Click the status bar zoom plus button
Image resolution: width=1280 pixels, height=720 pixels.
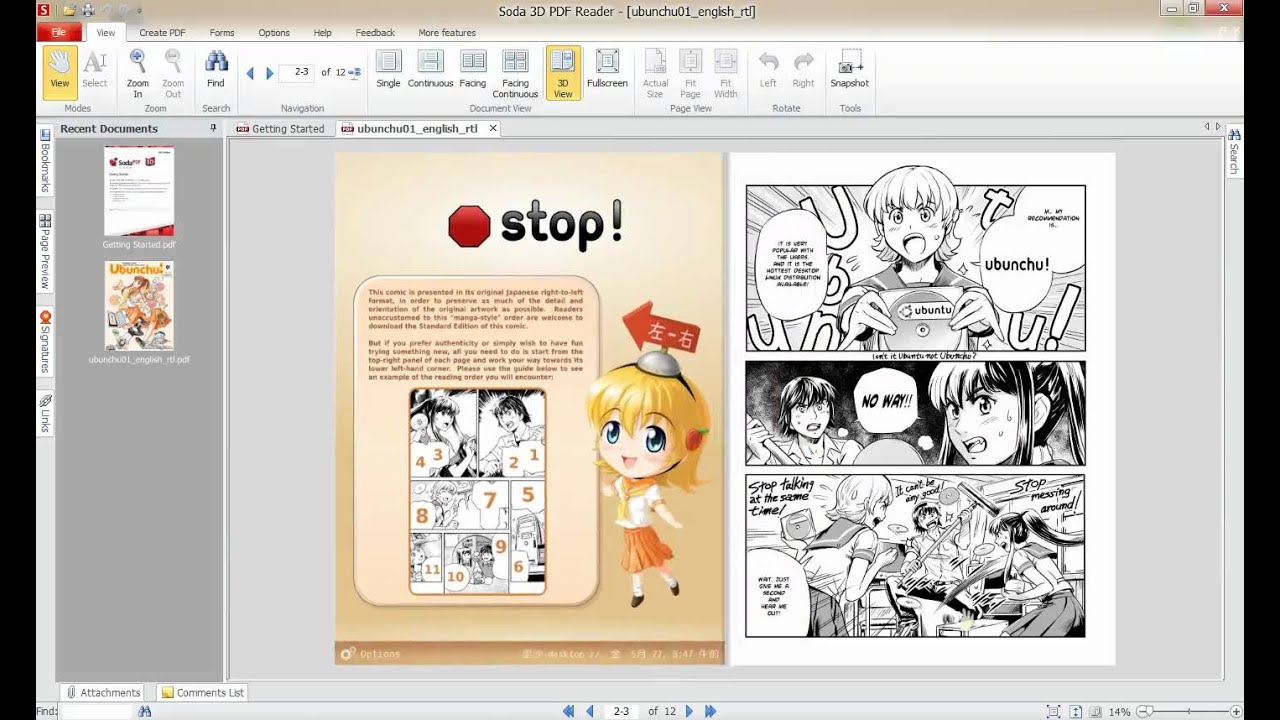pyautogui.click(x=1236, y=711)
